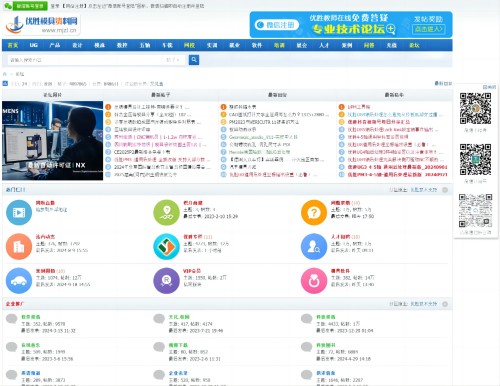Click the 微信注册 button in the banner
The height and width of the screenshot is (386, 500).
[x=276, y=25]
